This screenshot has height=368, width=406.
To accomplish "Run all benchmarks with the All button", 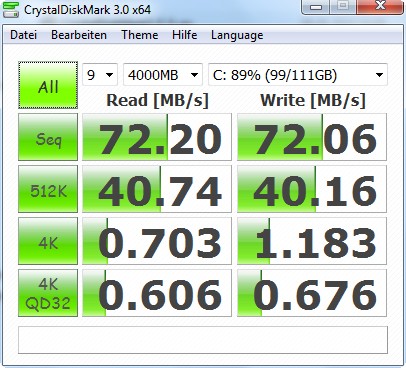I will [48, 85].
